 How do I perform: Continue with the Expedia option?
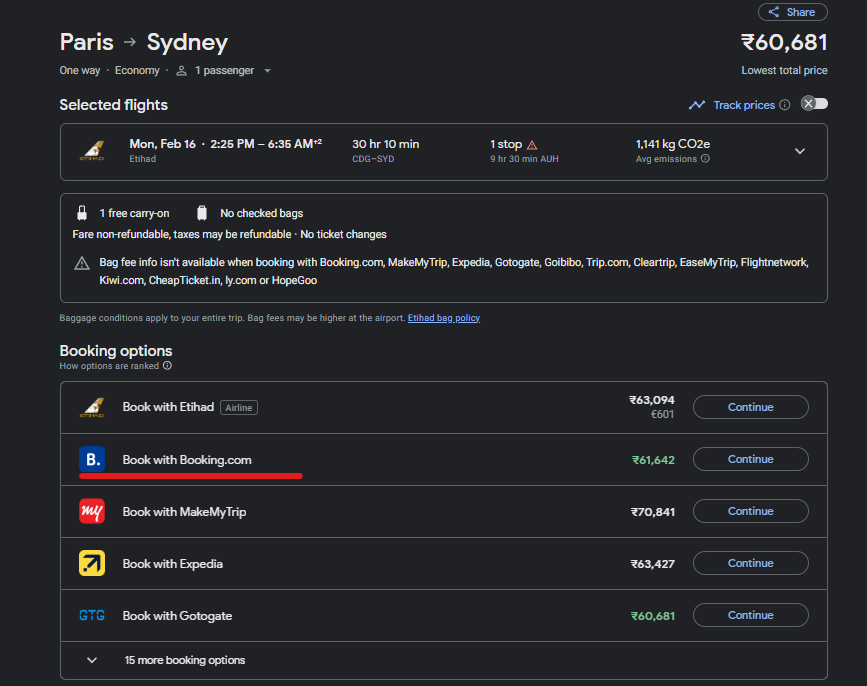pos(750,563)
